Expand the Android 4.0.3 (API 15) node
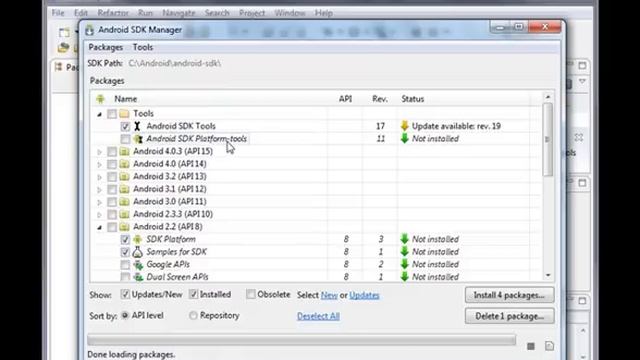Image resolution: width=640 pixels, height=360 pixels. click(x=100, y=152)
